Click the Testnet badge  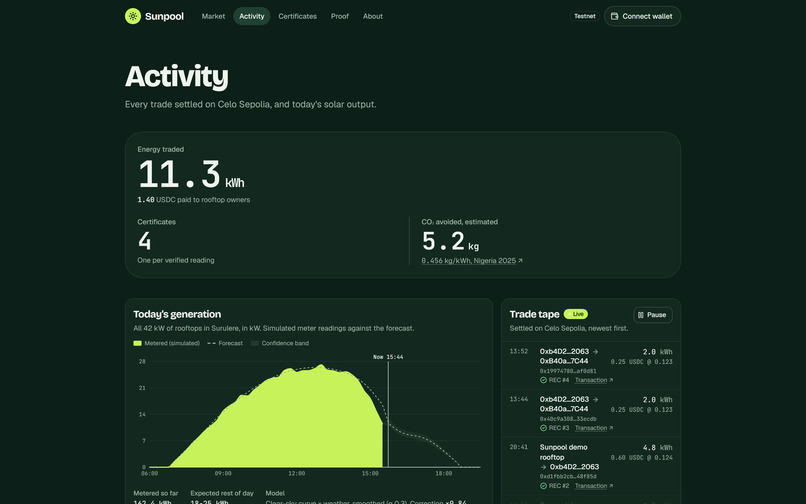click(x=584, y=16)
